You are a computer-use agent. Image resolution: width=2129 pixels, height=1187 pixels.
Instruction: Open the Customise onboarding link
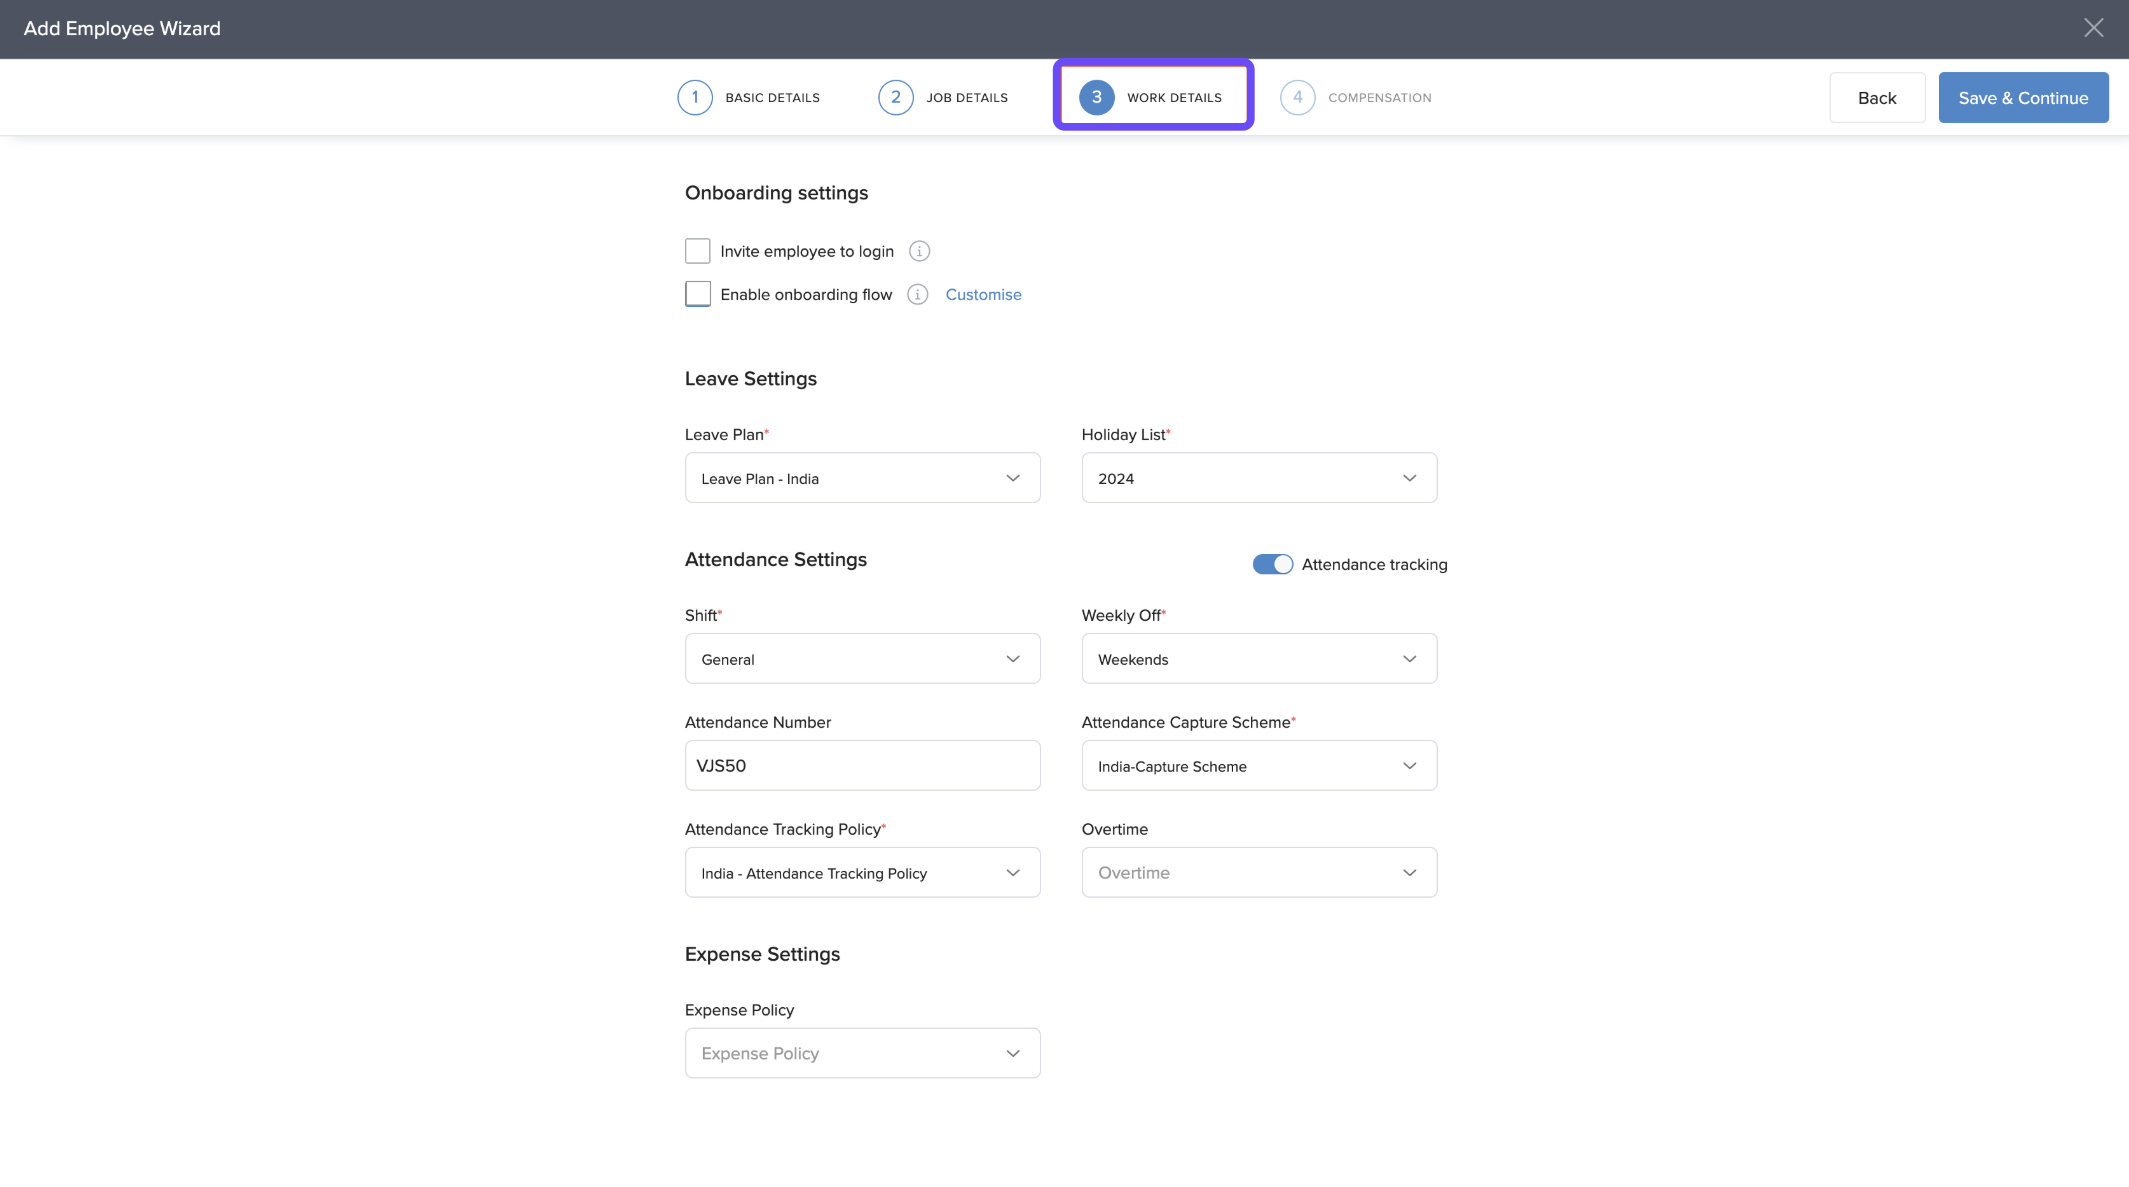(983, 294)
